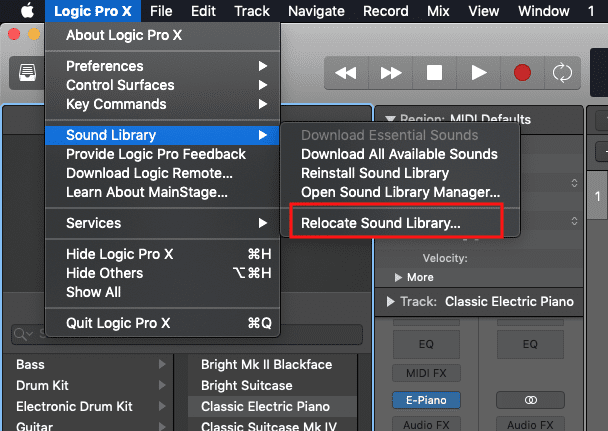Click the lower inspector stepper arrows
This screenshot has height=431, width=608.
[x=574, y=221]
